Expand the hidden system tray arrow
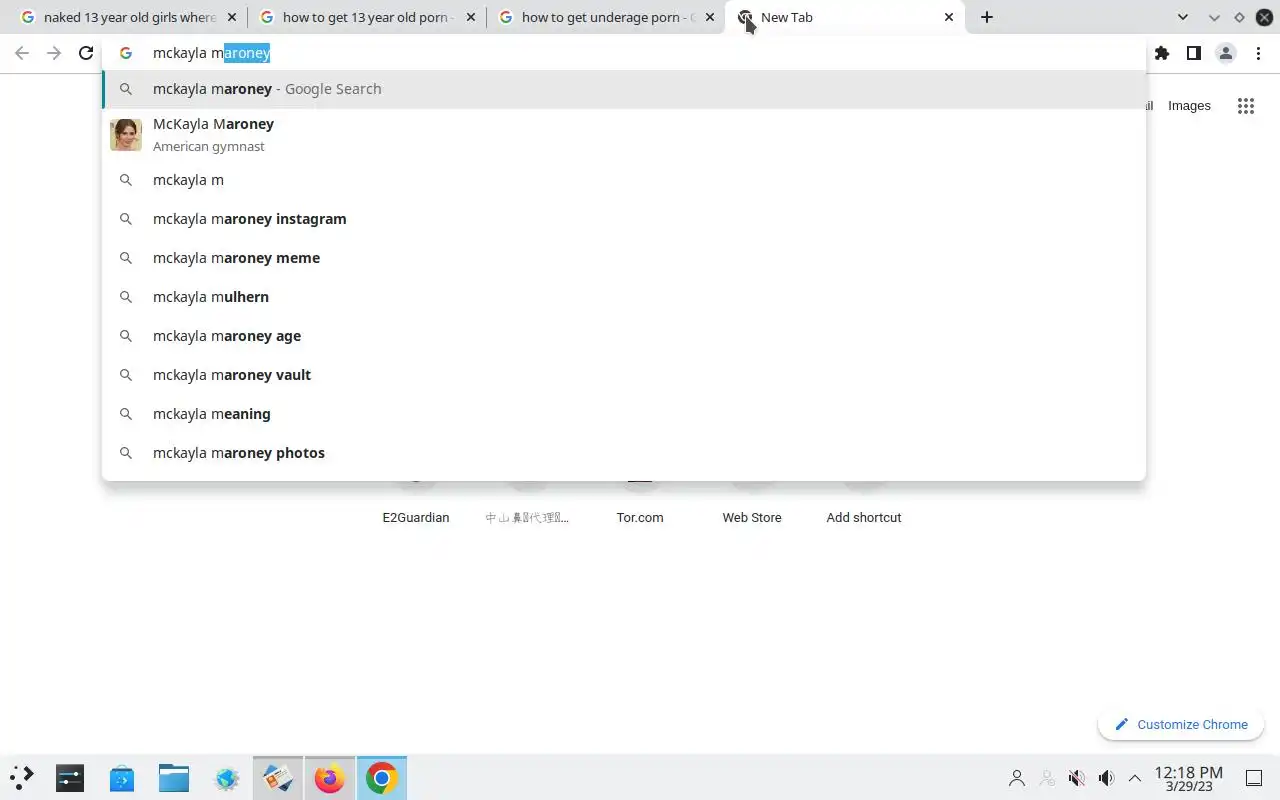Screen dimensions: 1280x800 coord(1135,778)
